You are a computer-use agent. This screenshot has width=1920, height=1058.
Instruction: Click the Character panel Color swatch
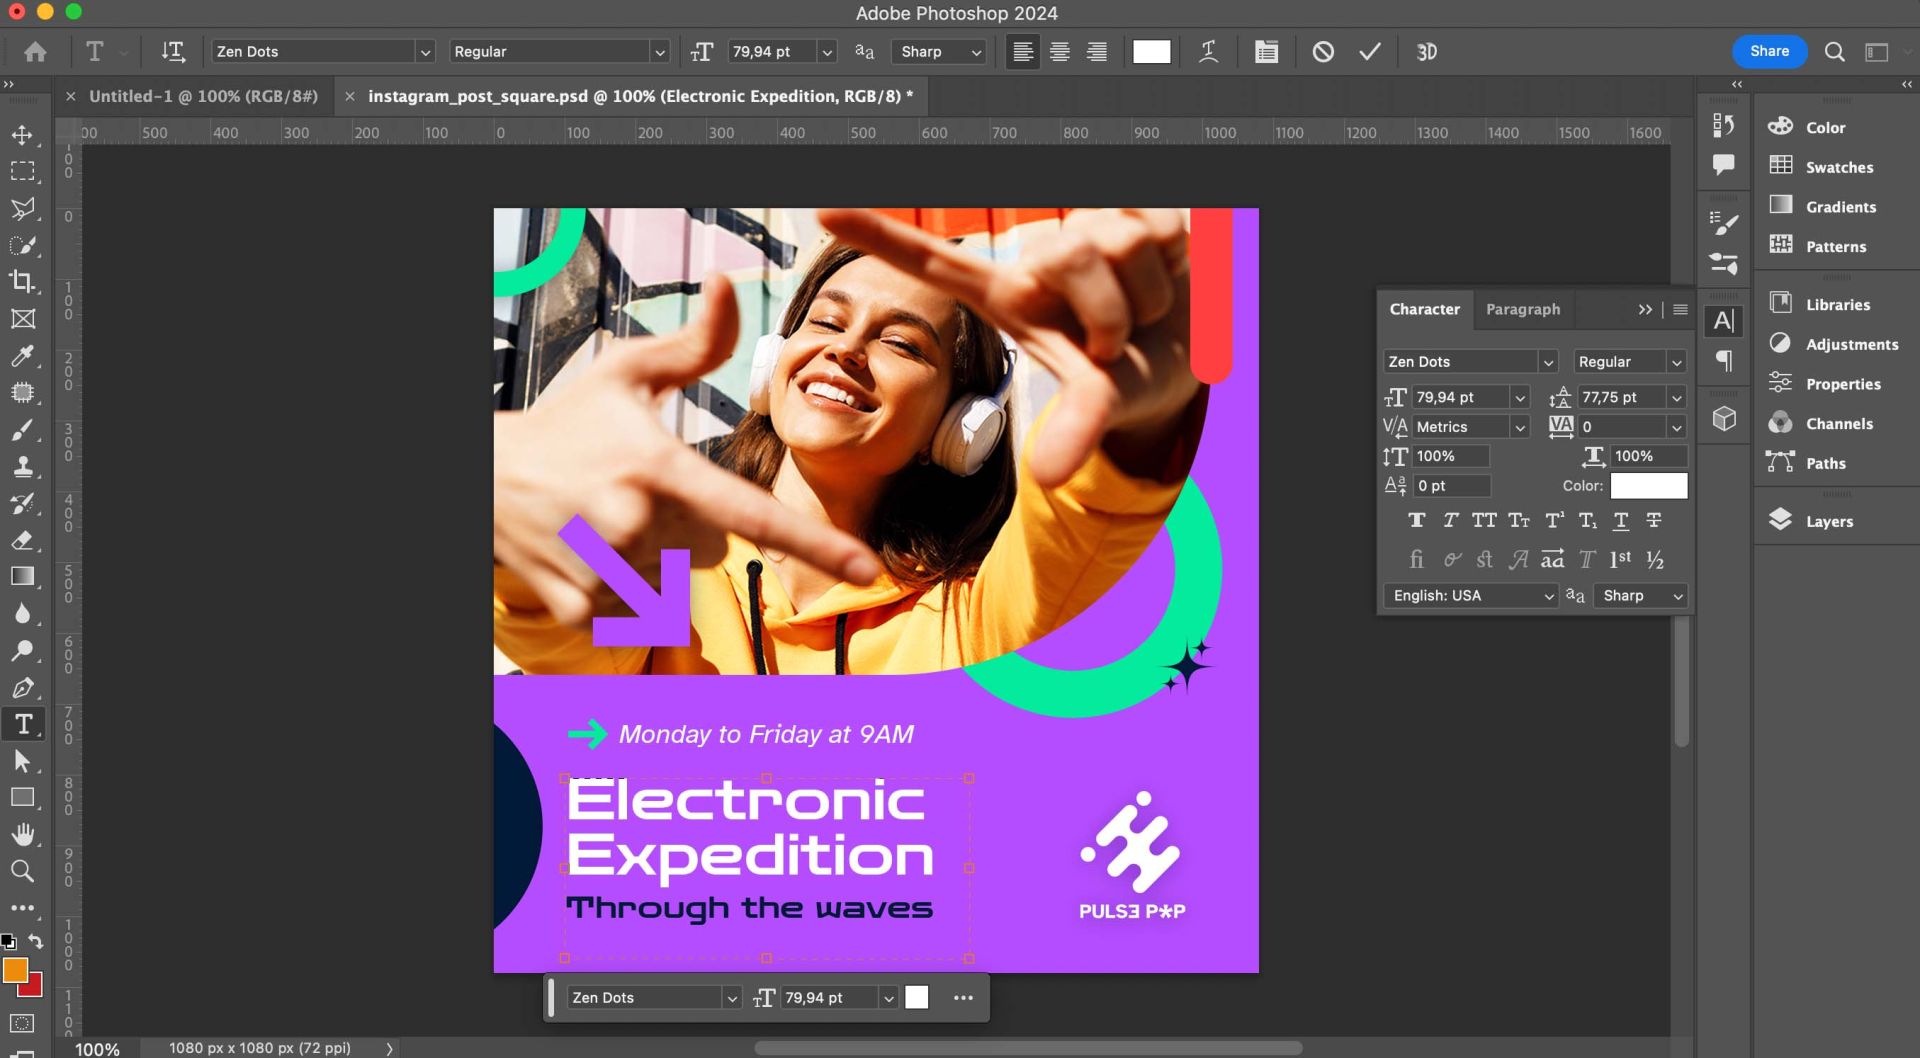(x=1648, y=486)
